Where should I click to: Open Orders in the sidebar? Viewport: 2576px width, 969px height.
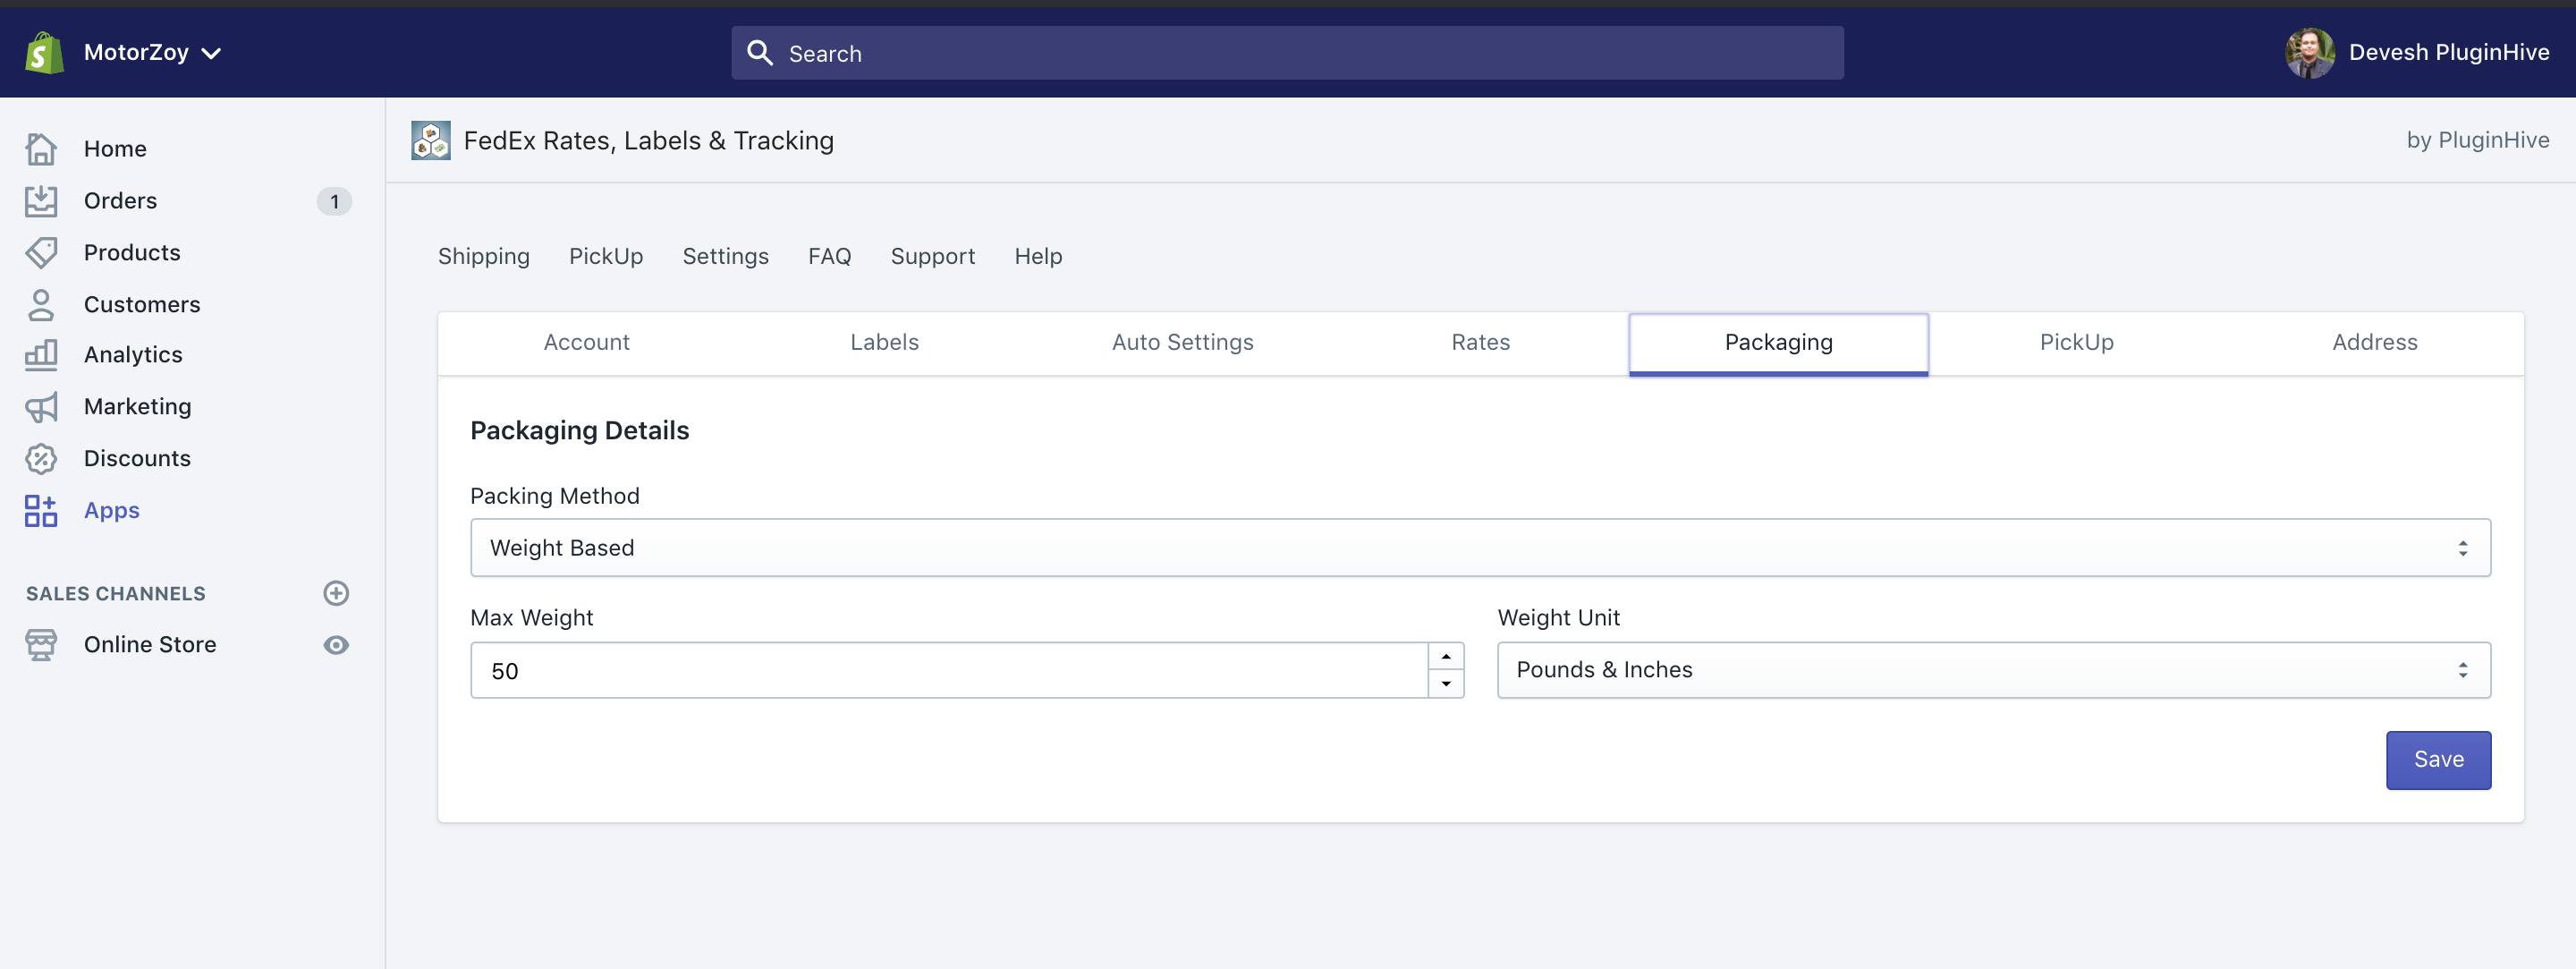pos(120,201)
